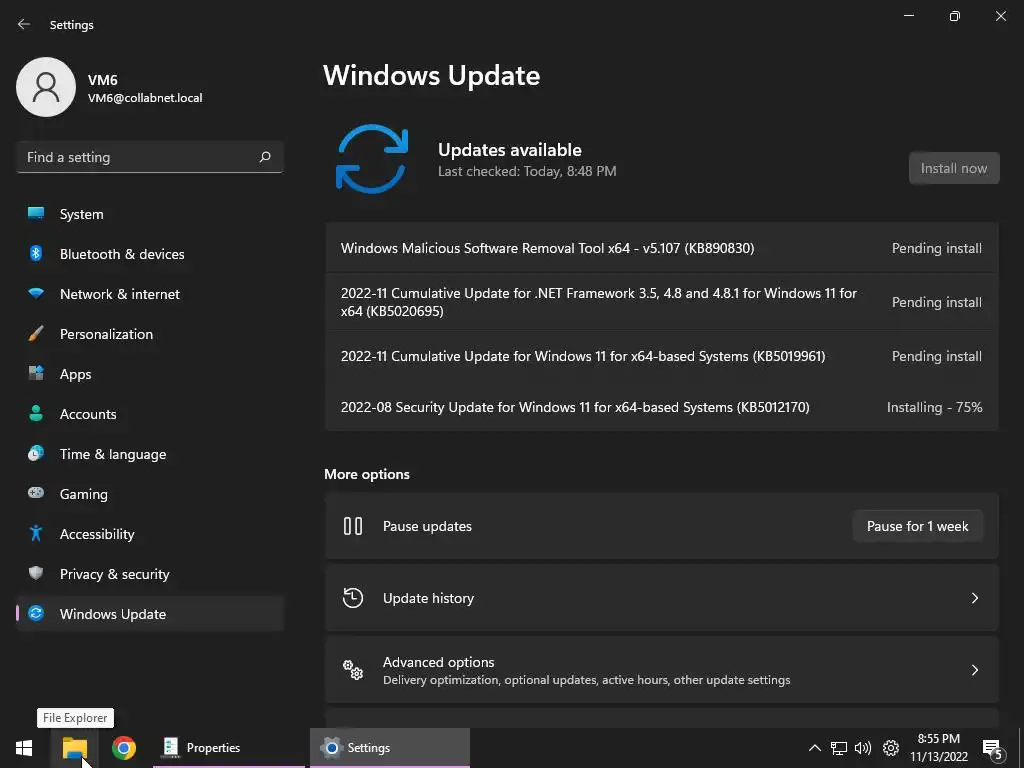This screenshot has width=1024, height=768.
Task: Click the Time & language globe clock icon
Action: (x=36, y=453)
